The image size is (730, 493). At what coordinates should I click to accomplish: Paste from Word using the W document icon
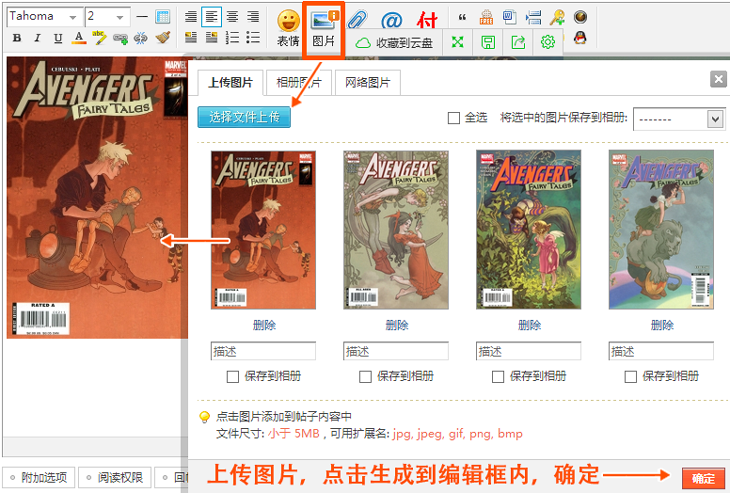click(509, 17)
